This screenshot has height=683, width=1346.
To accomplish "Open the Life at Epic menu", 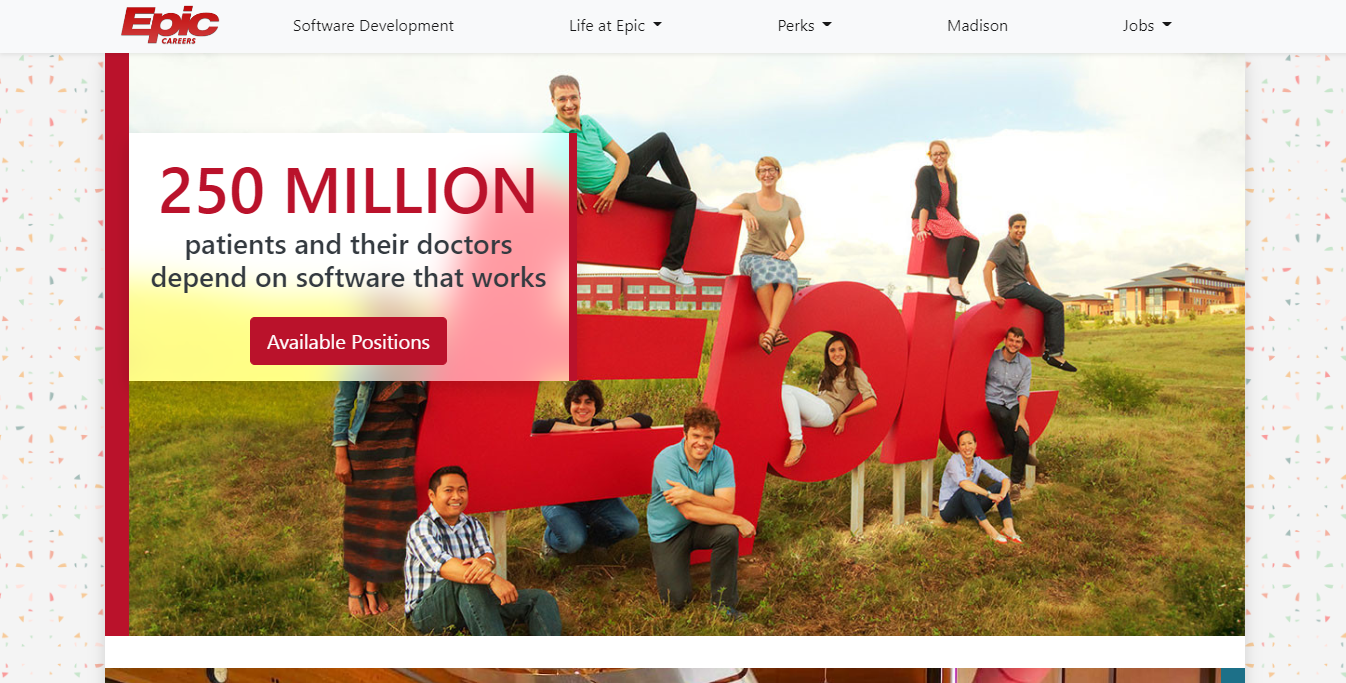I will click(x=615, y=26).
